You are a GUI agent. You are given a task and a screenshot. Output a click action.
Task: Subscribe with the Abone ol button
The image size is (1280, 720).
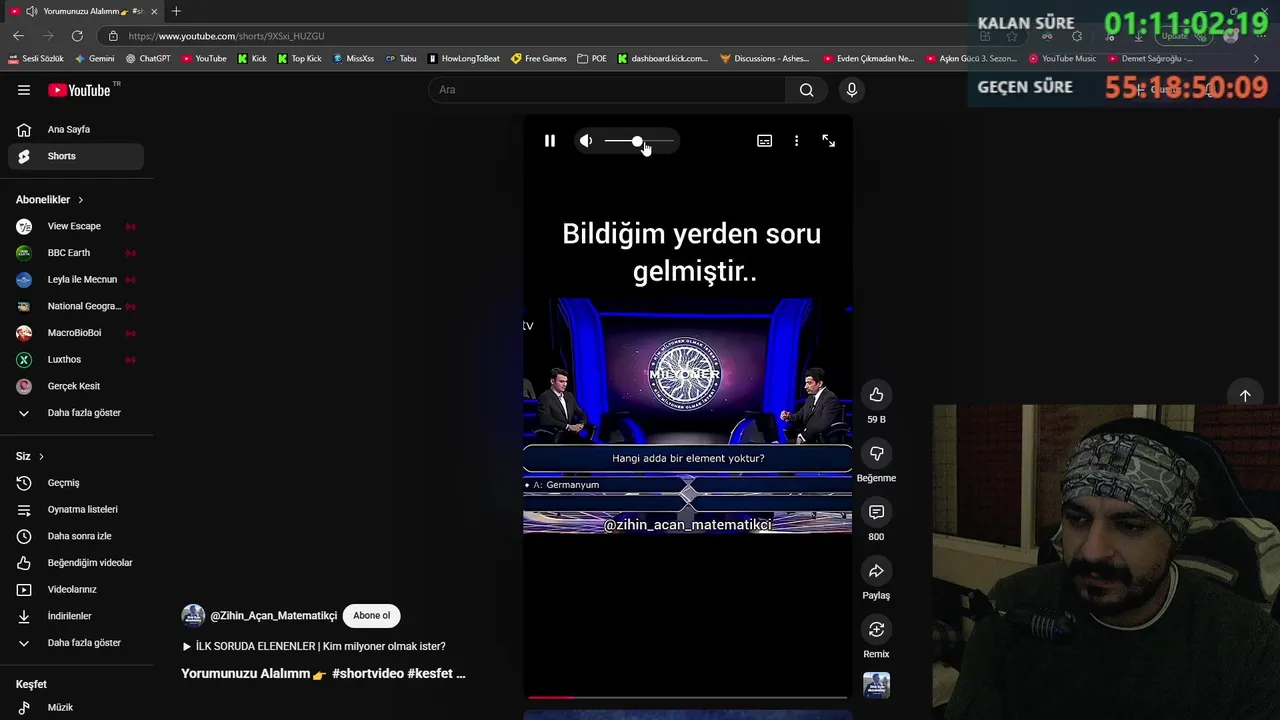pyautogui.click(x=371, y=616)
